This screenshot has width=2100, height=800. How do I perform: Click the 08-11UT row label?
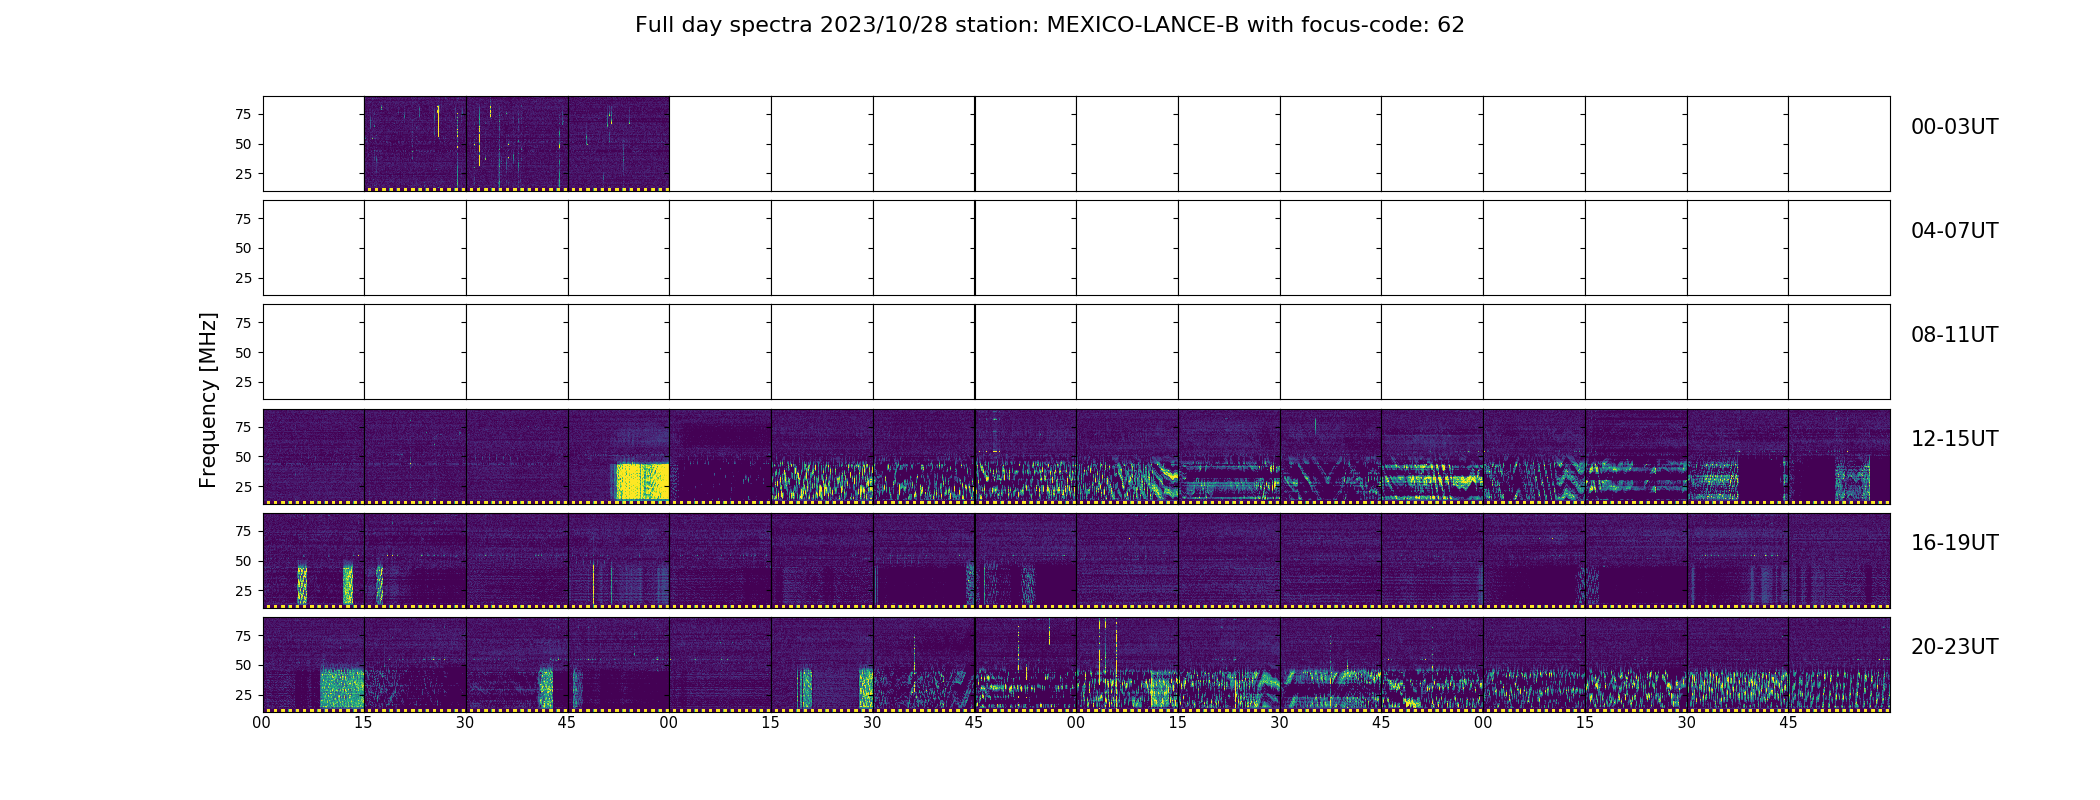tap(1954, 335)
